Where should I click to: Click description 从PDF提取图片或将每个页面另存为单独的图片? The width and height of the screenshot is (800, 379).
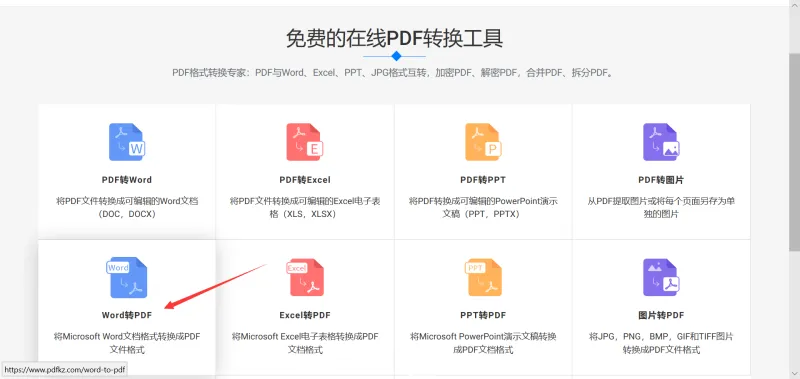point(661,208)
